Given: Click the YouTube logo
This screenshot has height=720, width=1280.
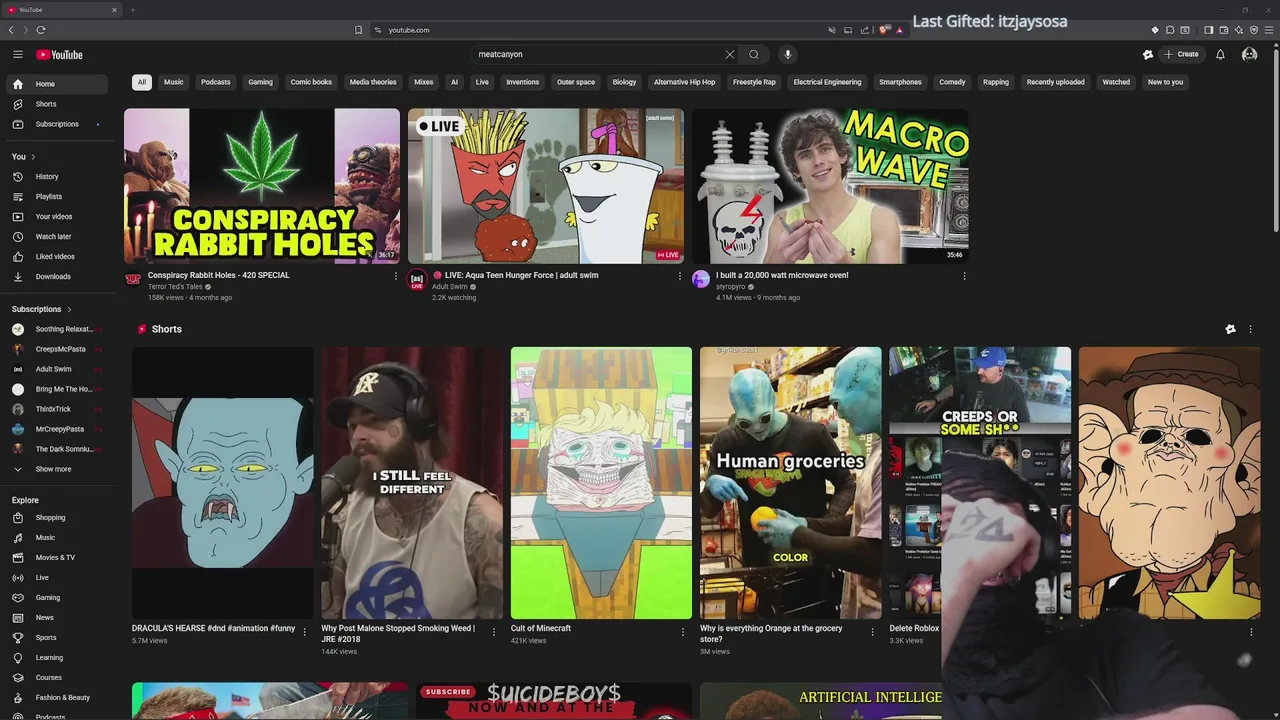Looking at the screenshot, I should pos(59,54).
